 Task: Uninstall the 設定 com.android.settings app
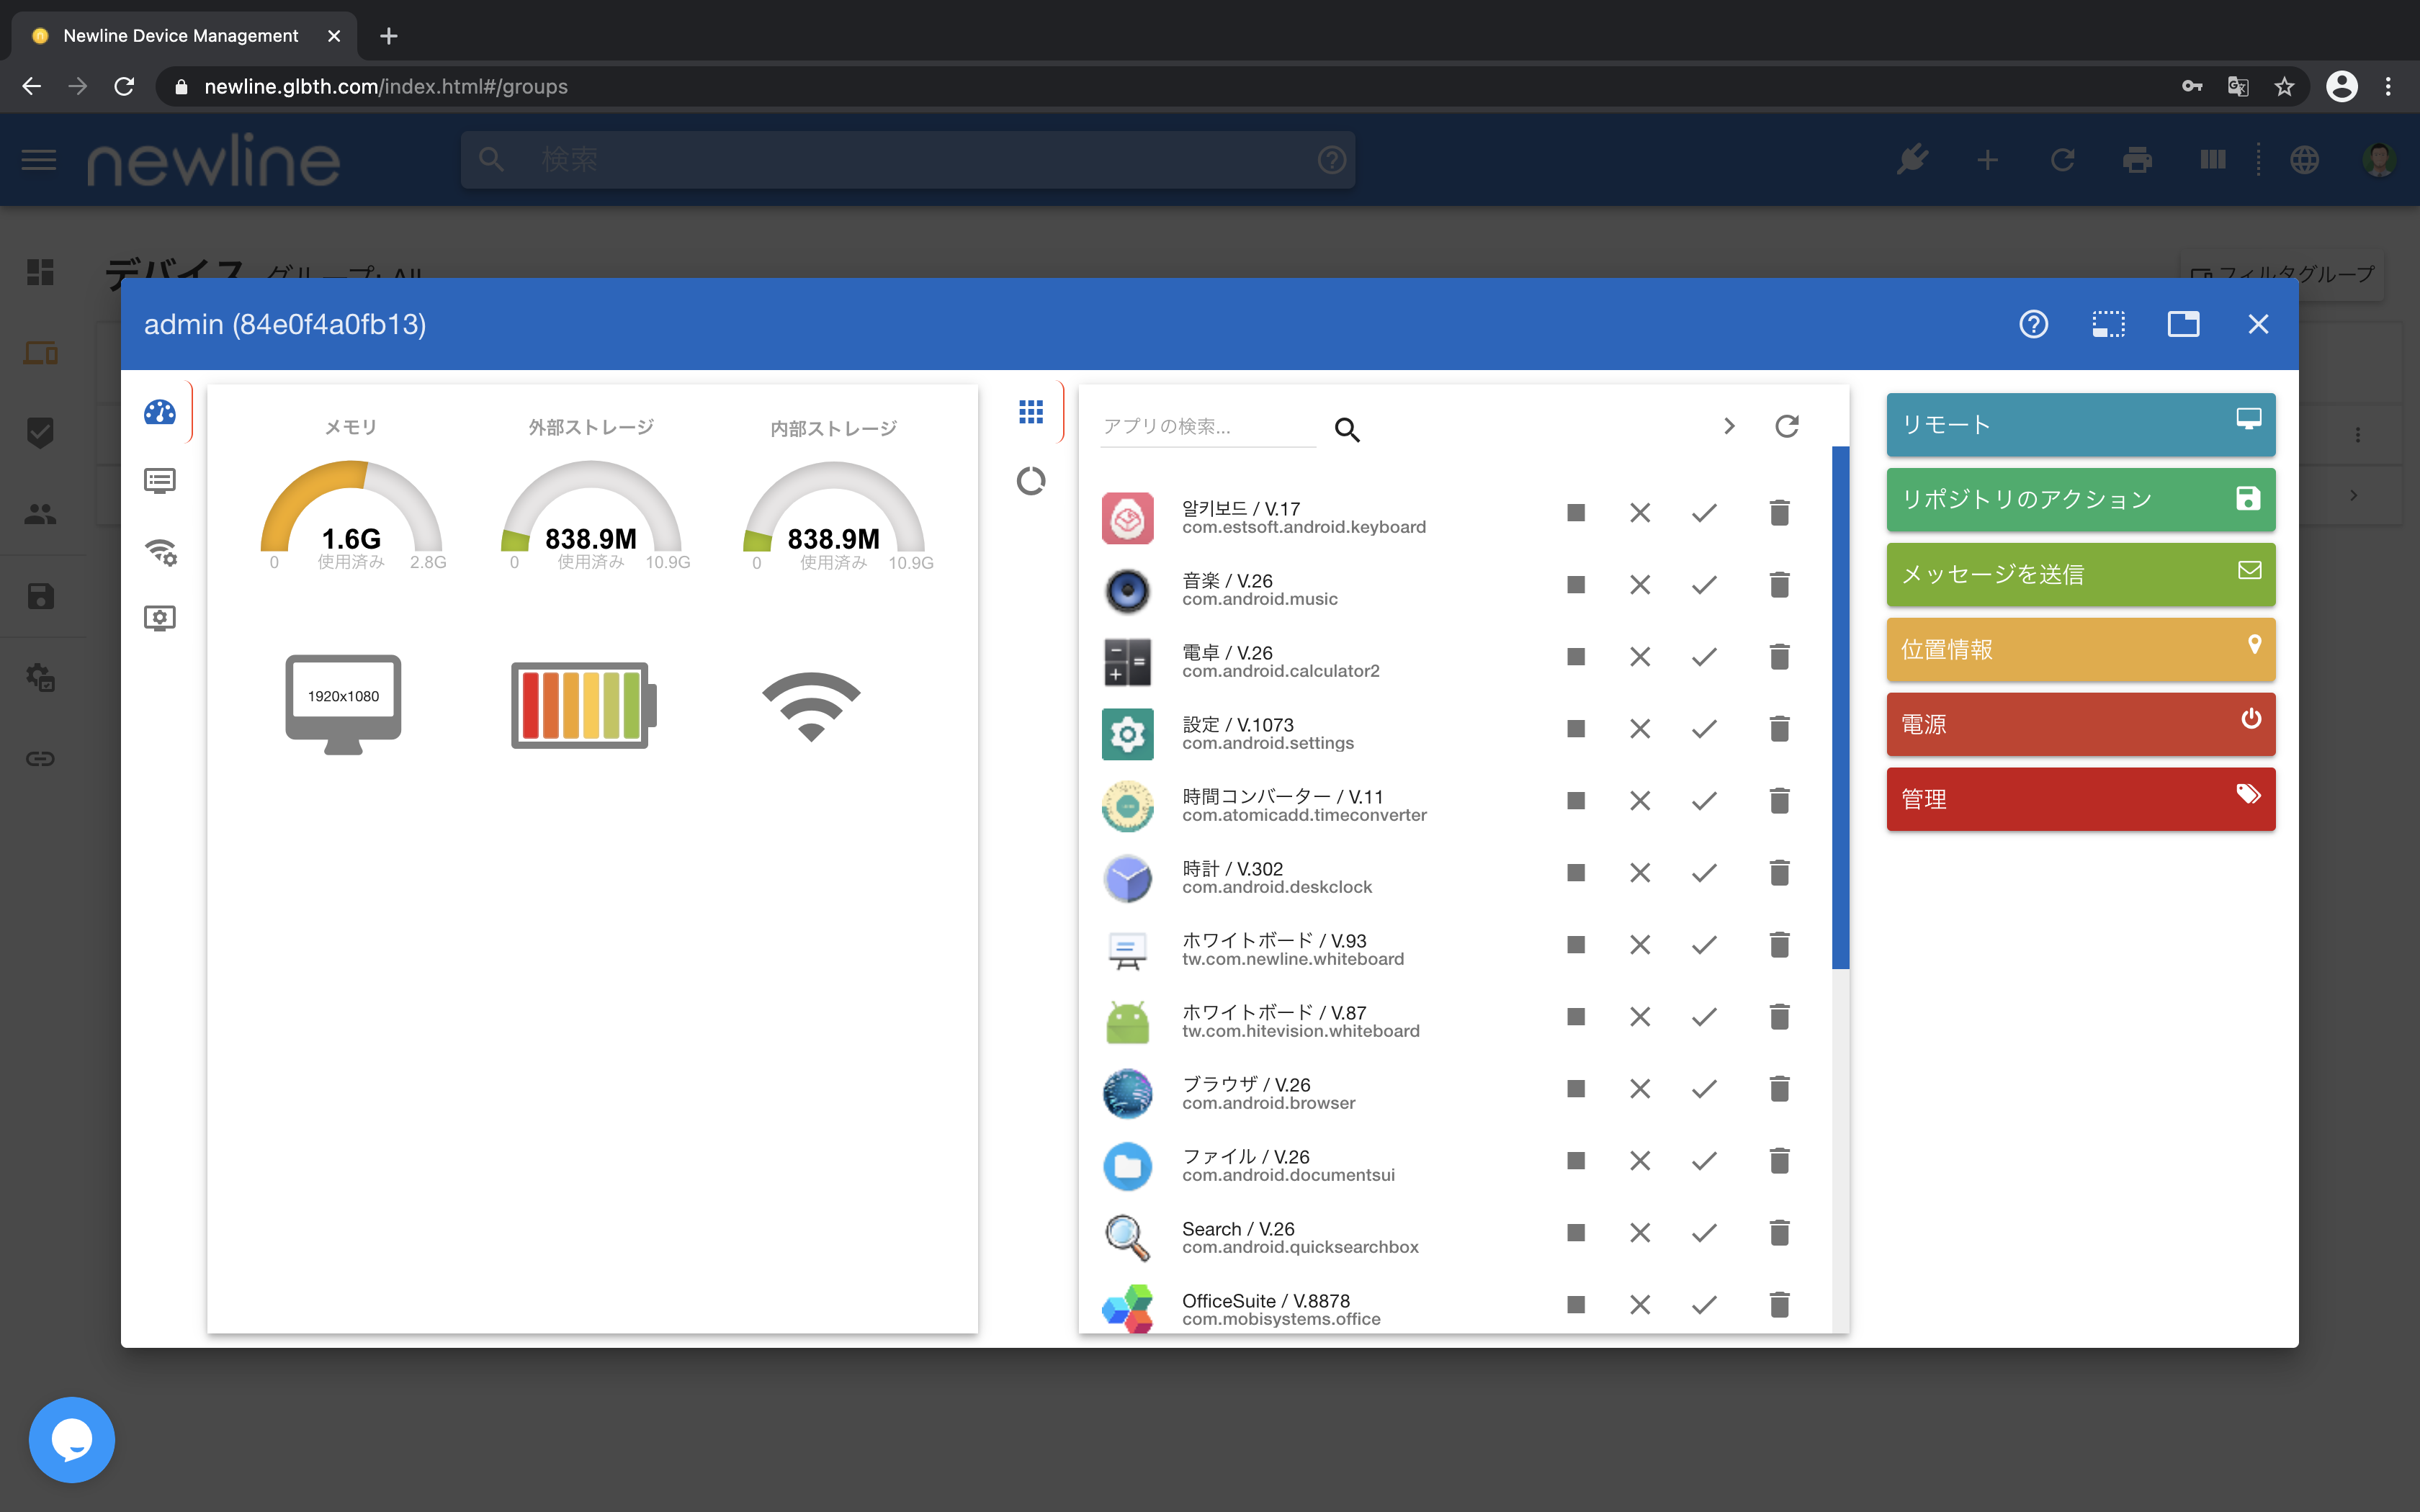point(1779,729)
